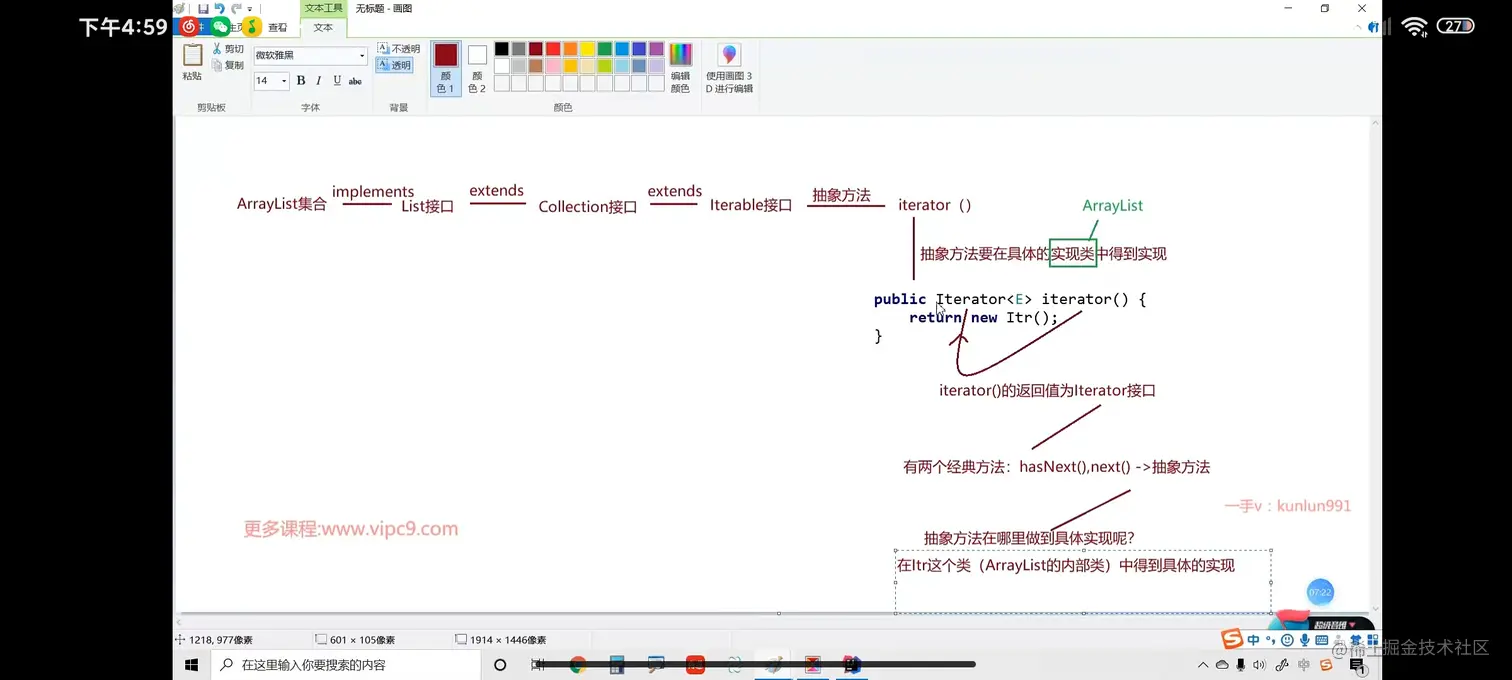
Task: Click the Undo icon in quick access toolbar
Action: pyautogui.click(x=221, y=8)
